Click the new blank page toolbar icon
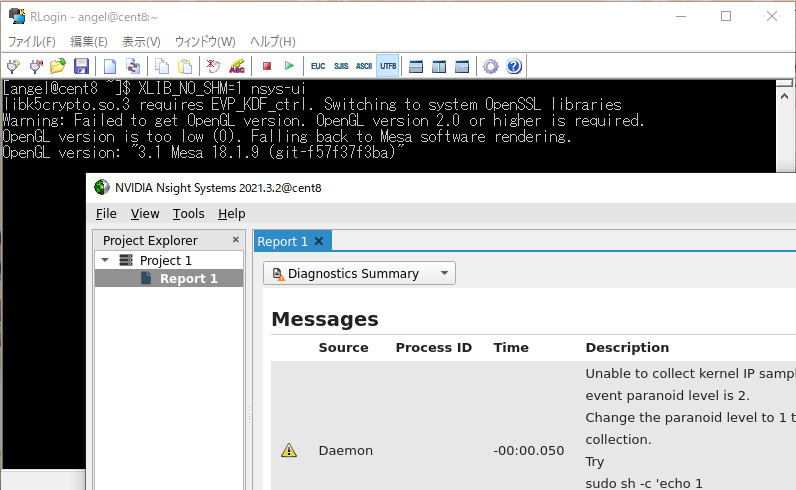Image resolution: width=796 pixels, height=490 pixels. [110, 66]
